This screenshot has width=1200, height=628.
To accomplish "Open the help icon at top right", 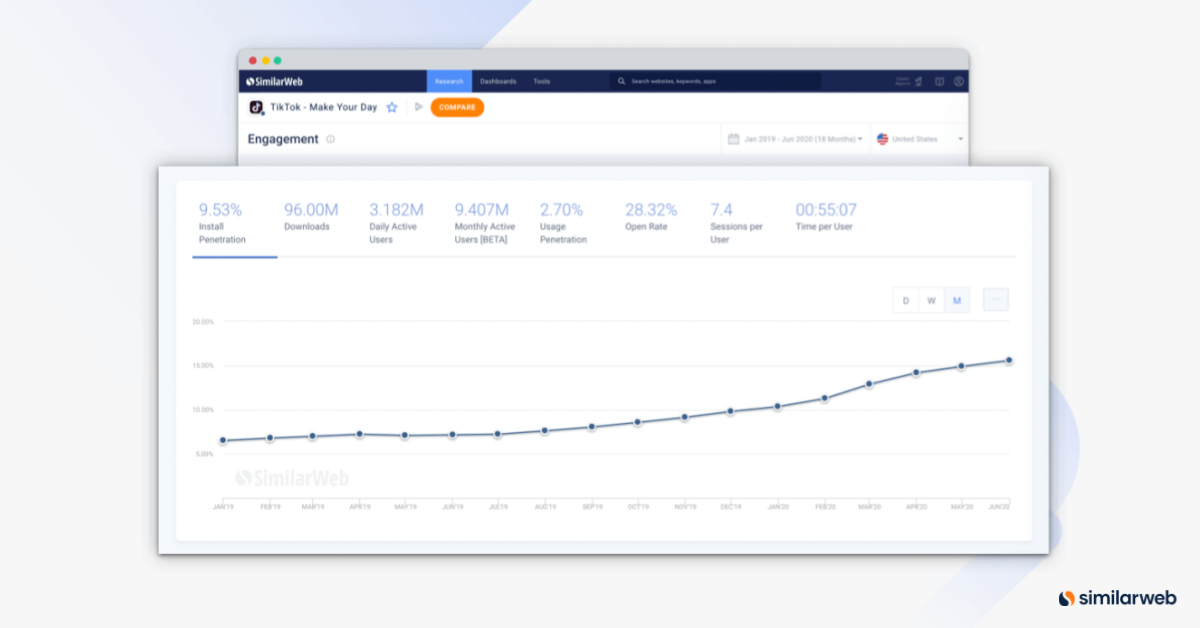I will (x=958, y=81).
